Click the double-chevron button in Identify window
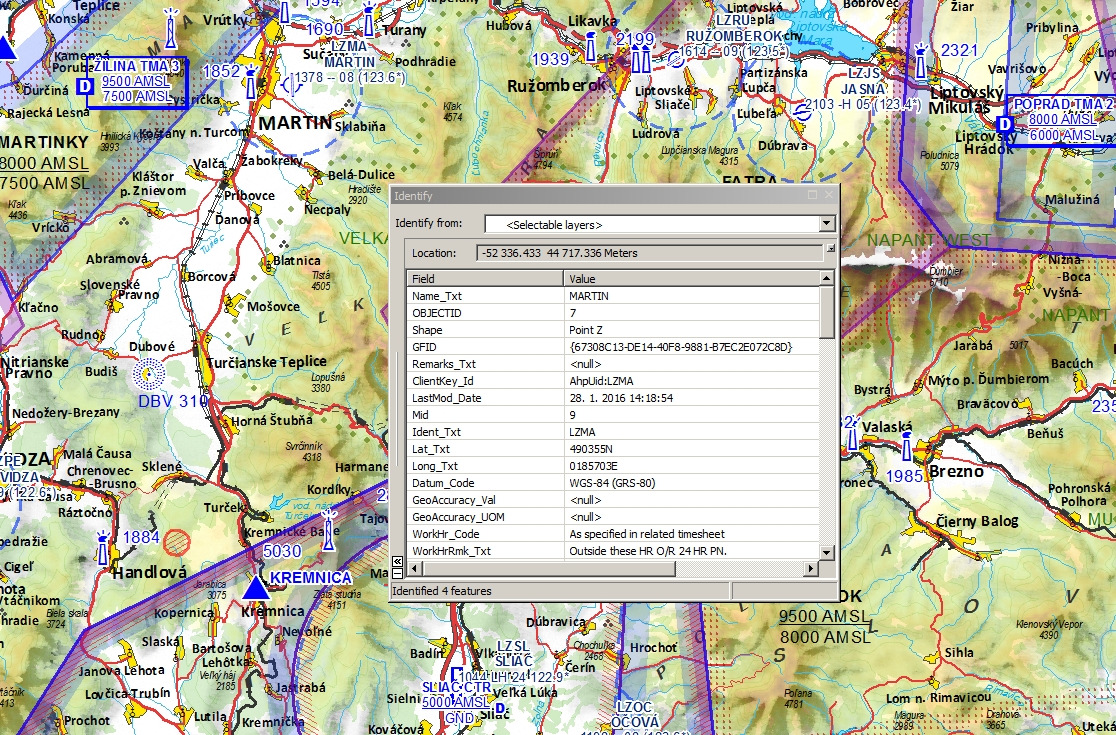 tap(397, 561)
